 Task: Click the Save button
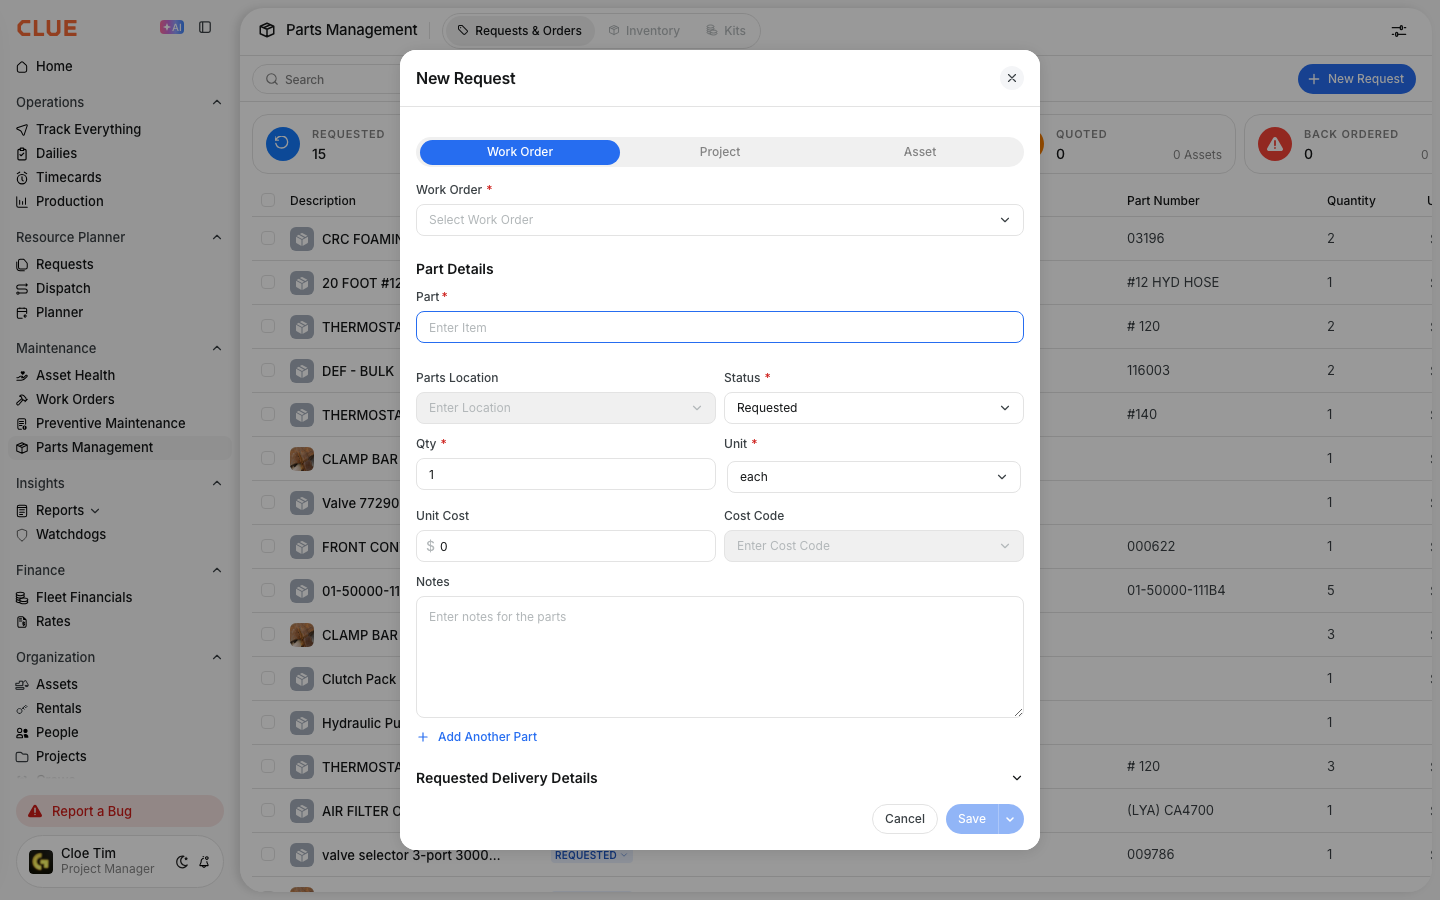pos(972,819)
